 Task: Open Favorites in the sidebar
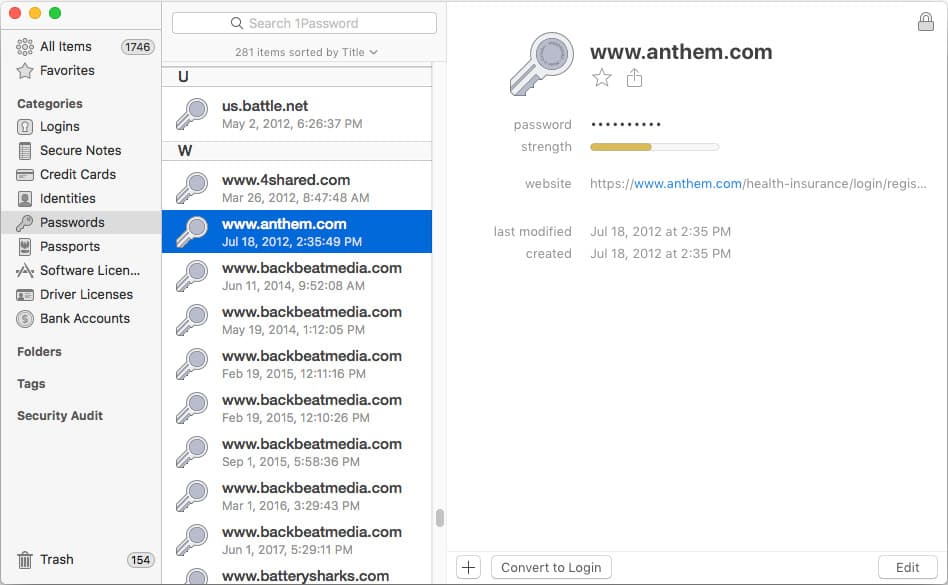coord(66,70)
